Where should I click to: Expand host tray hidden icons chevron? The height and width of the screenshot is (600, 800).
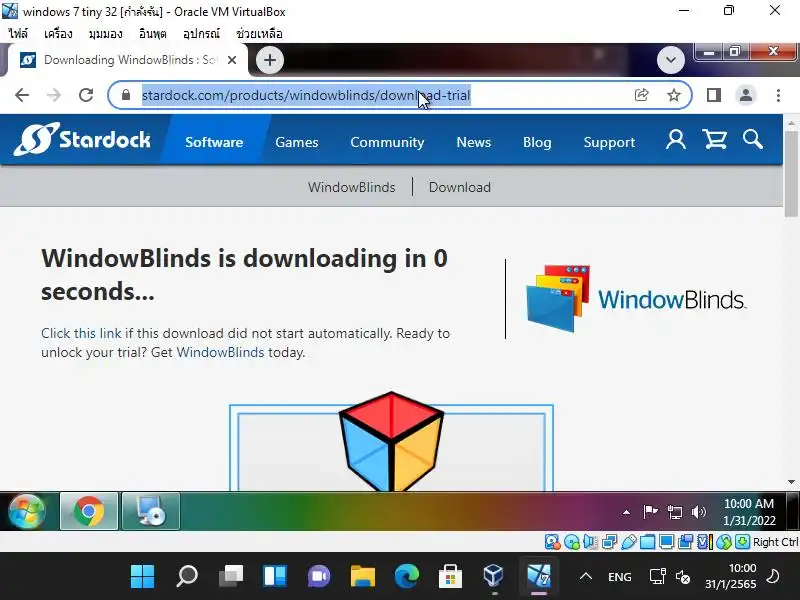[586, 577]
